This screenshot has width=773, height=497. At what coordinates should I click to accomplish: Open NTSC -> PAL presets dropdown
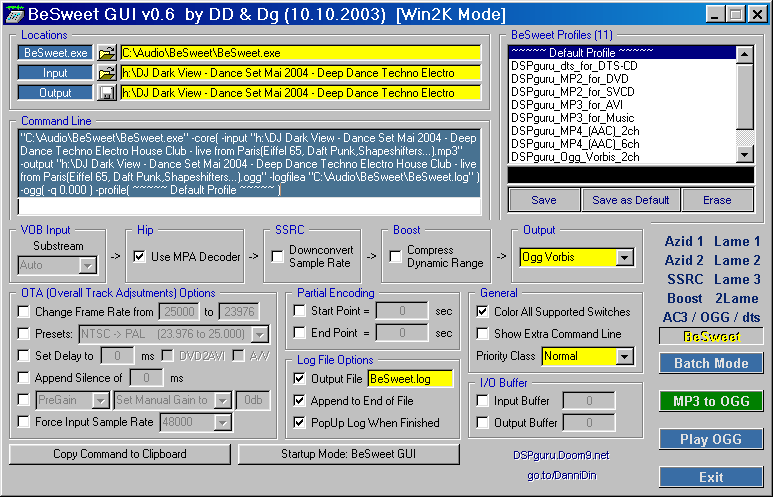259,334
